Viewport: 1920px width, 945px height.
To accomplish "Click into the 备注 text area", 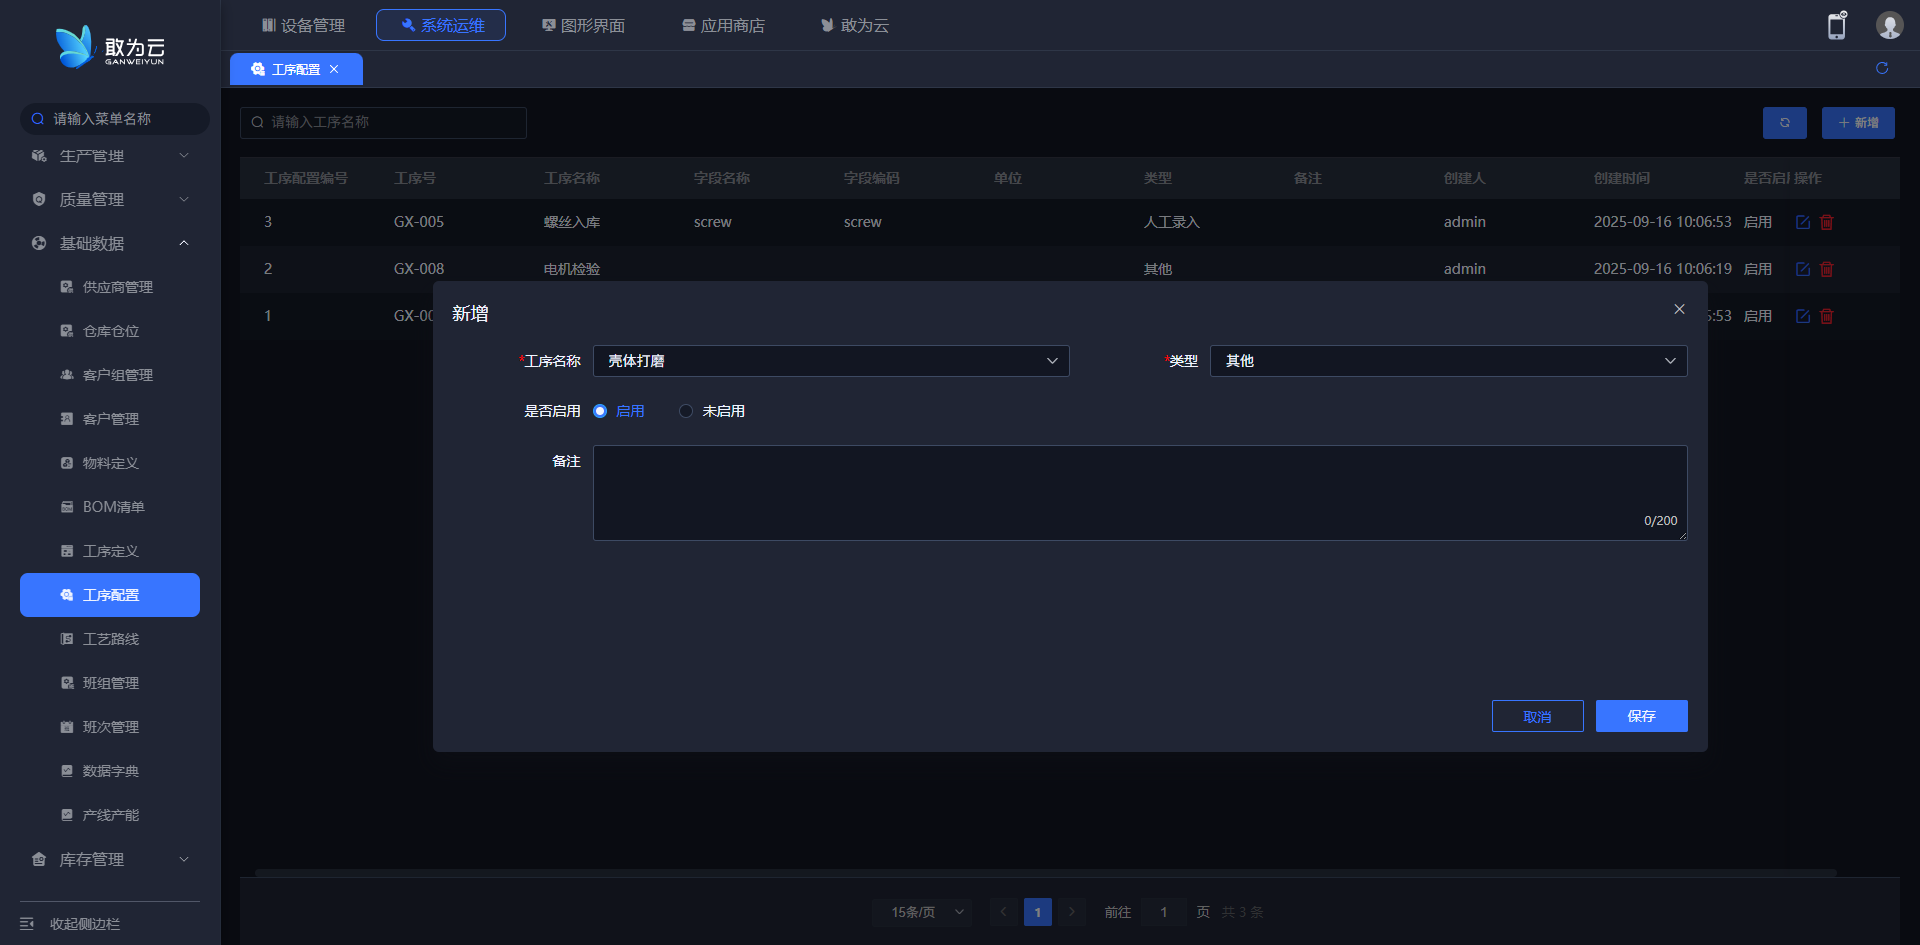I will tap(1139, 492).
